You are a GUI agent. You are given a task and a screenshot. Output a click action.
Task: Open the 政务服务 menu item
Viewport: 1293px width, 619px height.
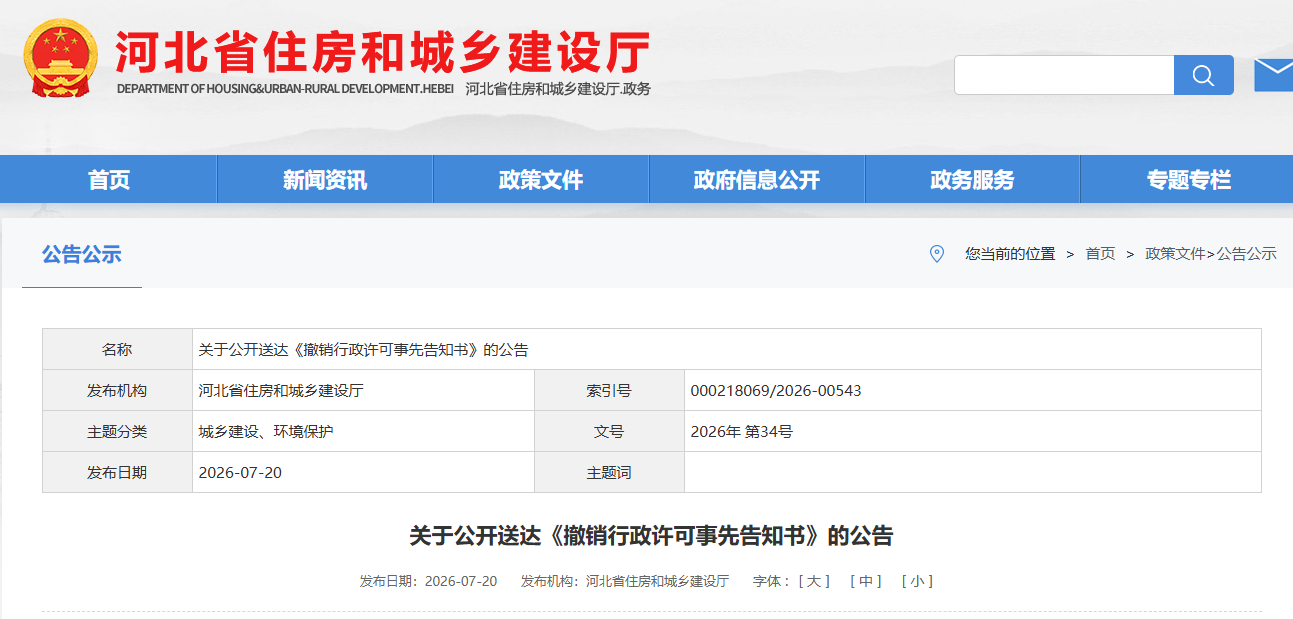972,180
